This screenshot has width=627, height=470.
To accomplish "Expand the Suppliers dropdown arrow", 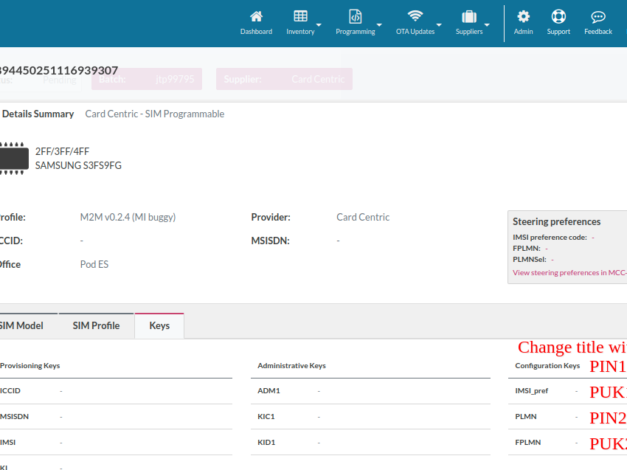I will coord(487,24).
